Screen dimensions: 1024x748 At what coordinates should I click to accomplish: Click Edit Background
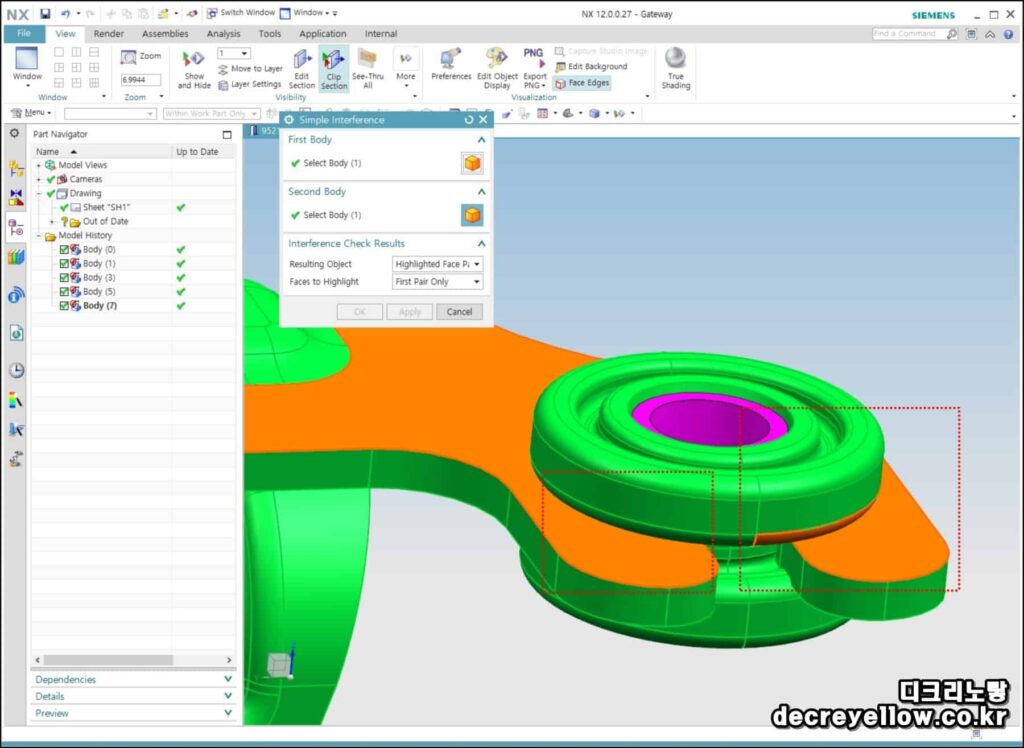[x=591, y=67]
